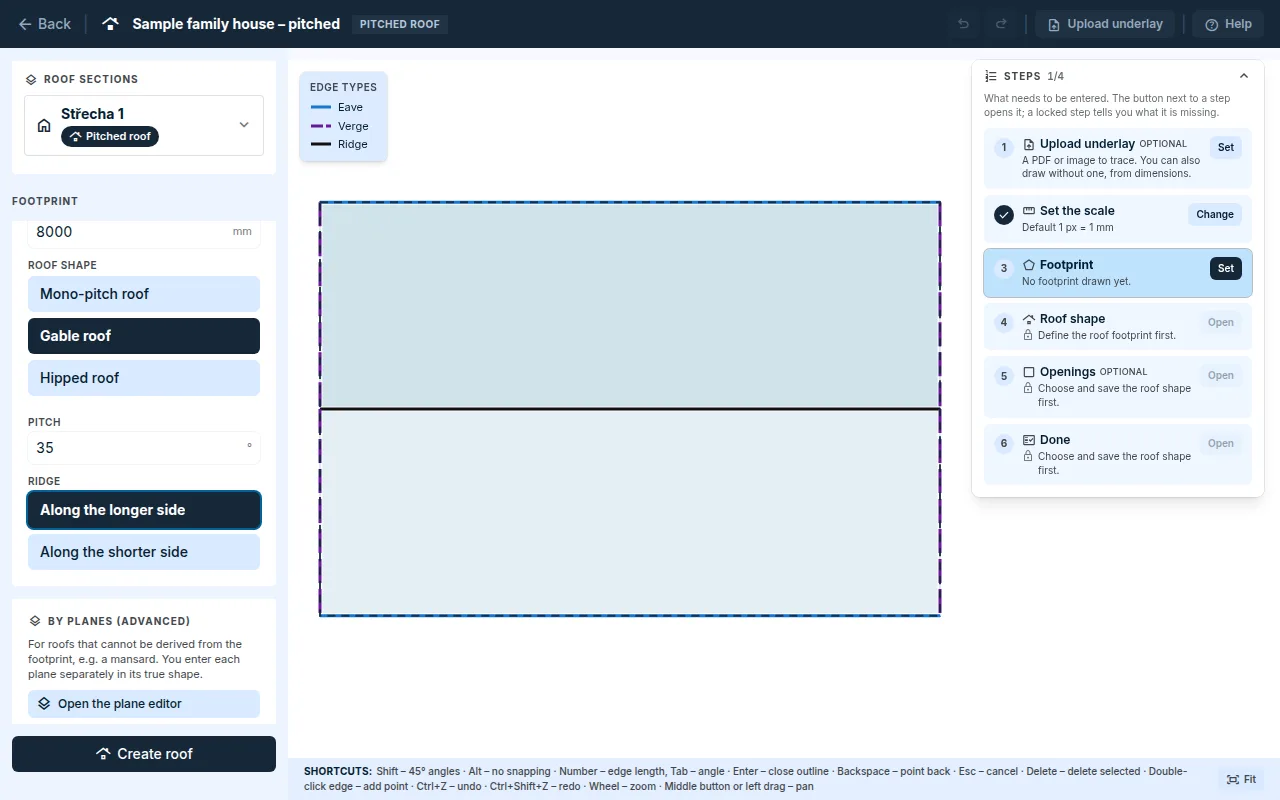
Task: Click the home icon next to Střecha 1
Action: point(44,125)
